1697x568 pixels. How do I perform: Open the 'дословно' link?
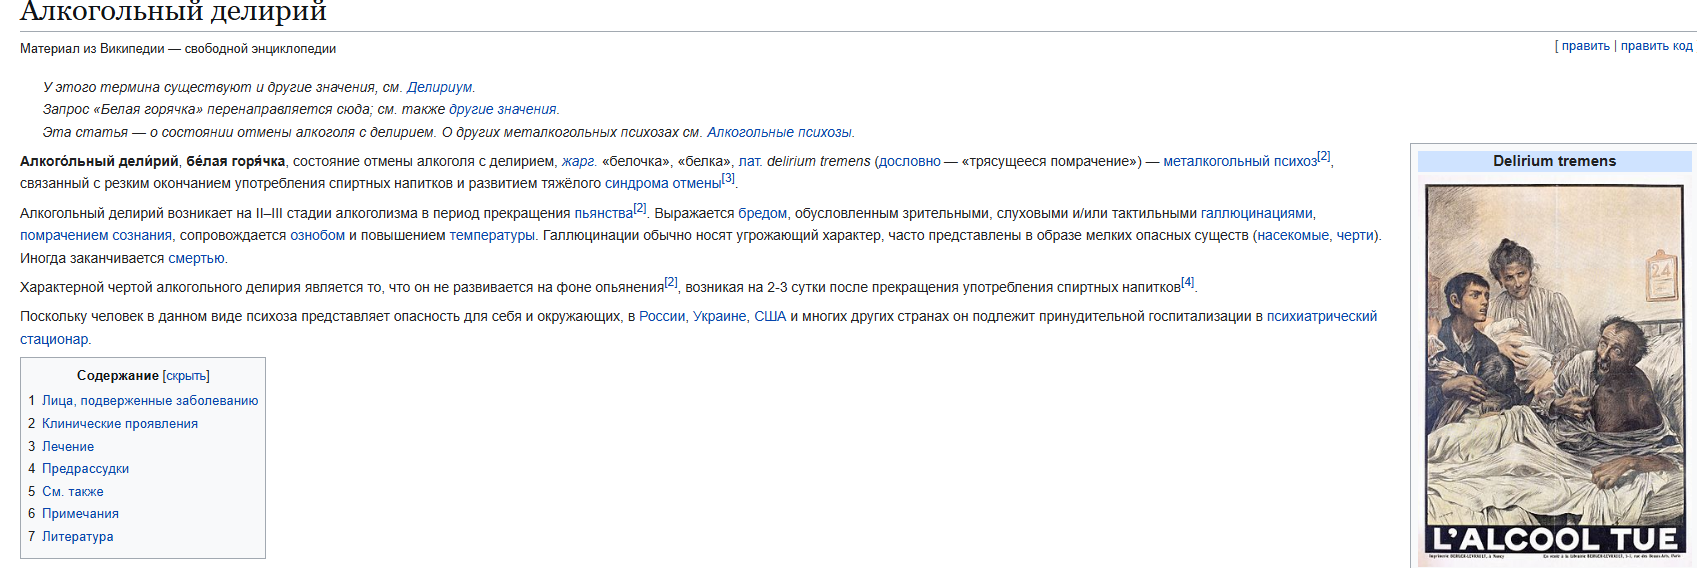coord(910,162)
